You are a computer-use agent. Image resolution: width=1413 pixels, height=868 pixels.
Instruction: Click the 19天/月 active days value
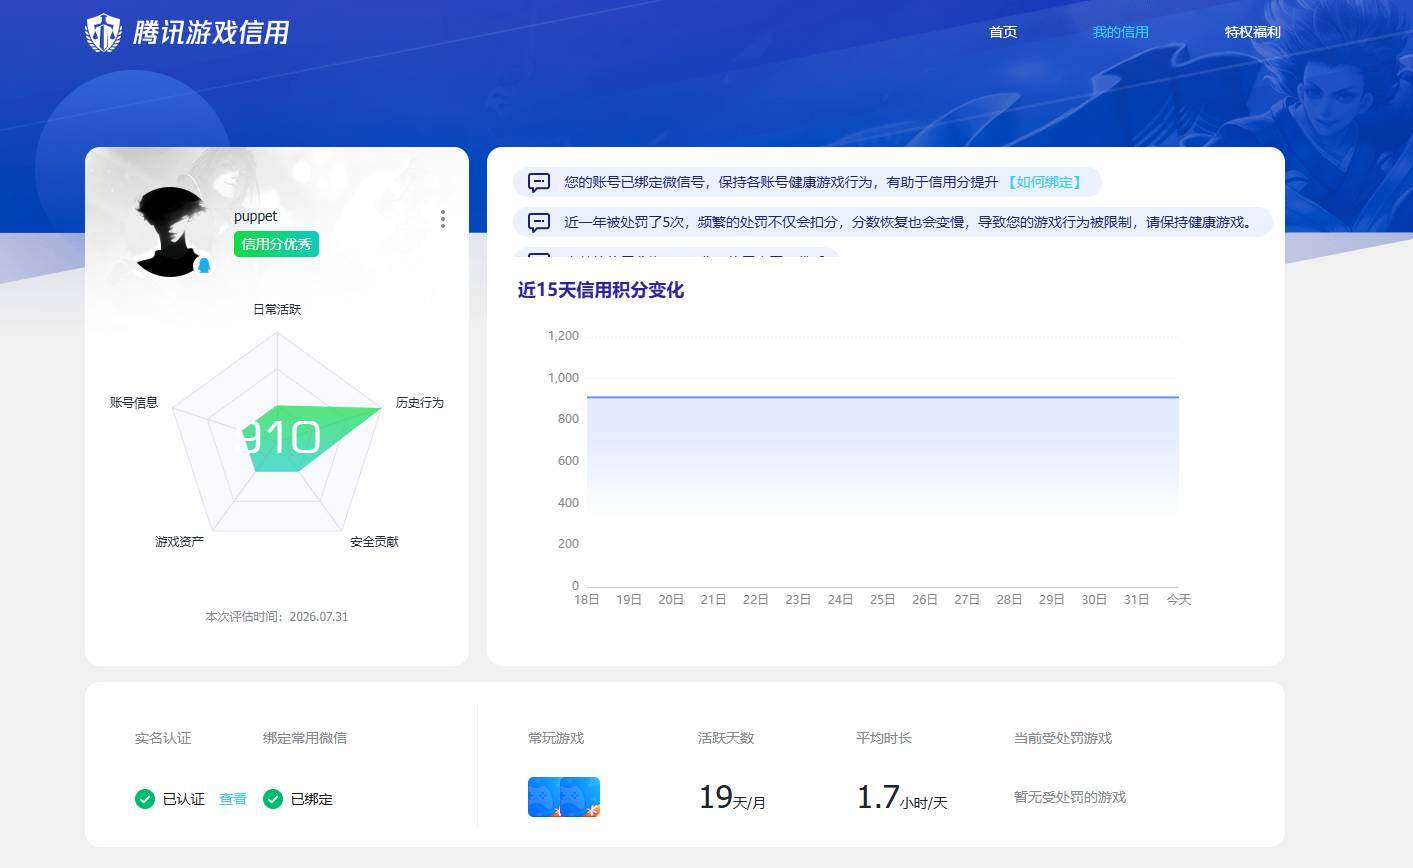point(732,798)
